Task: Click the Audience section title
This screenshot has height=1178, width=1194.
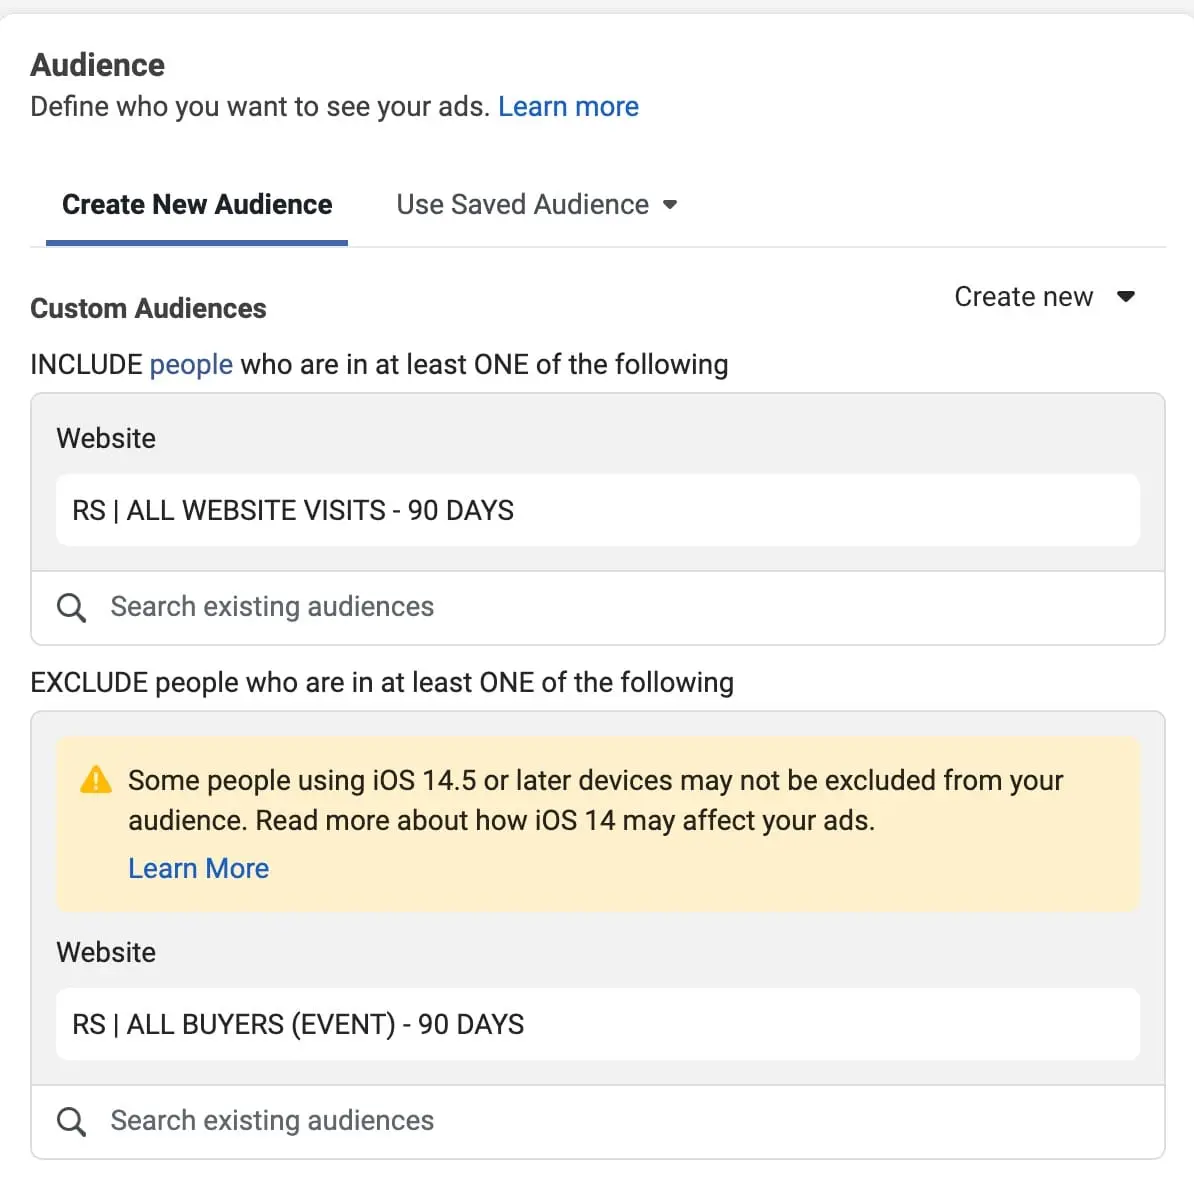Action: (x=98, y=65)
